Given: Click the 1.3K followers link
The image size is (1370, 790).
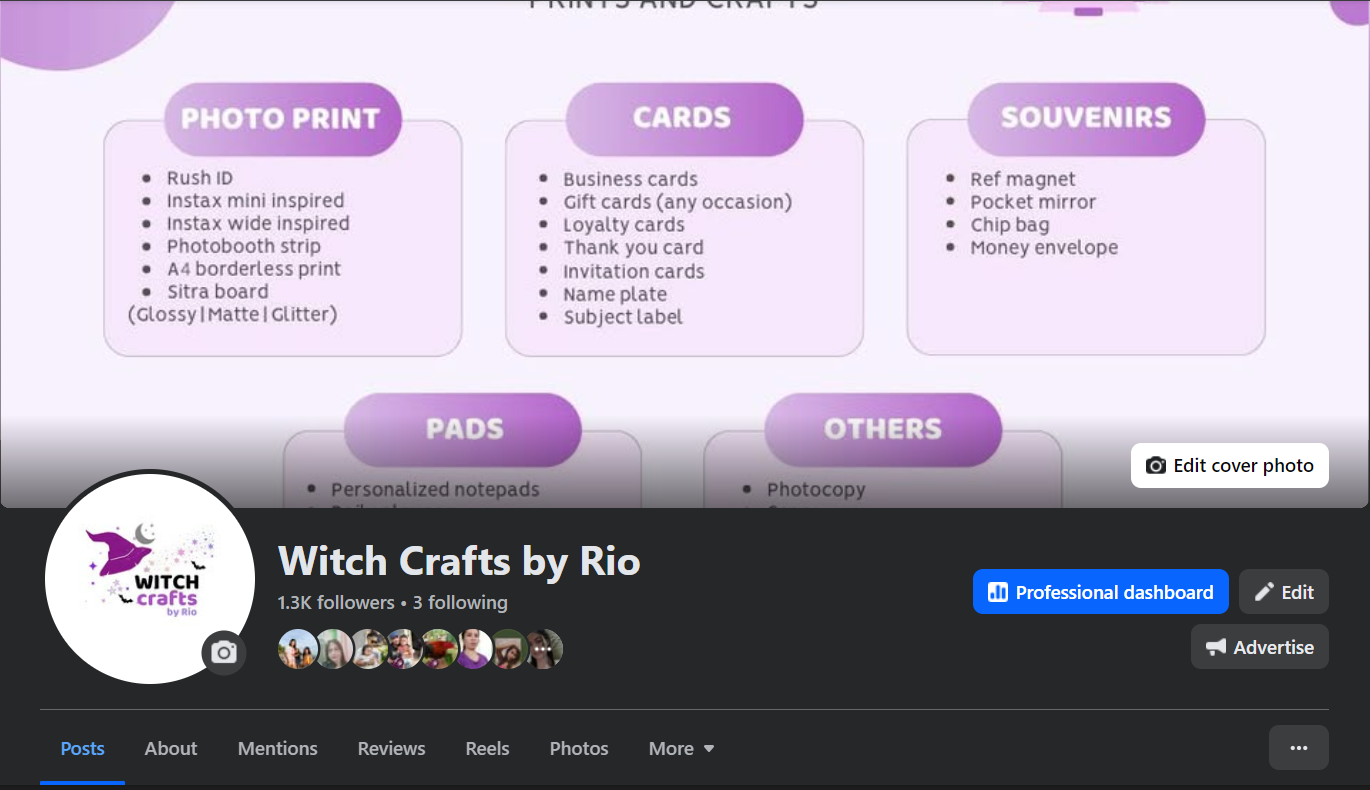Looking at the screenshot, I should [336, 602].
